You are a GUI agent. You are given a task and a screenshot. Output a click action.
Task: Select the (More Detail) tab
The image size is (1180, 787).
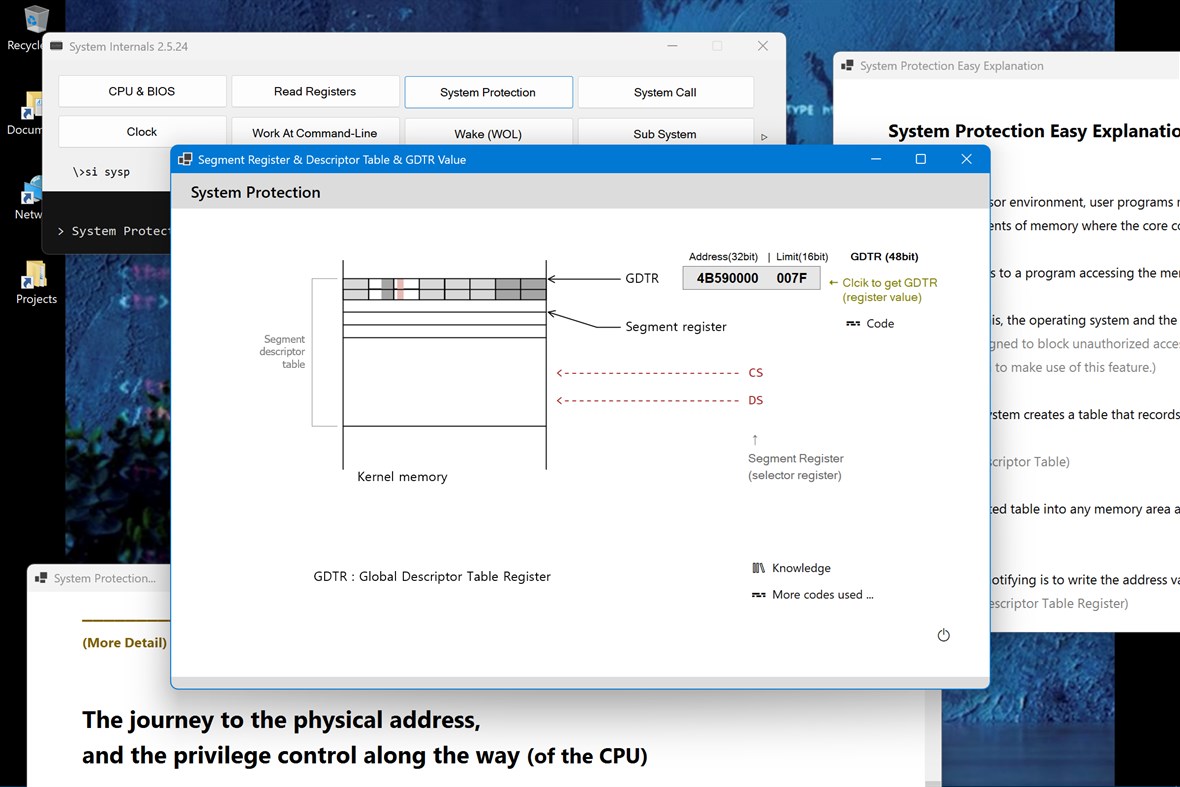pos(124,642)
